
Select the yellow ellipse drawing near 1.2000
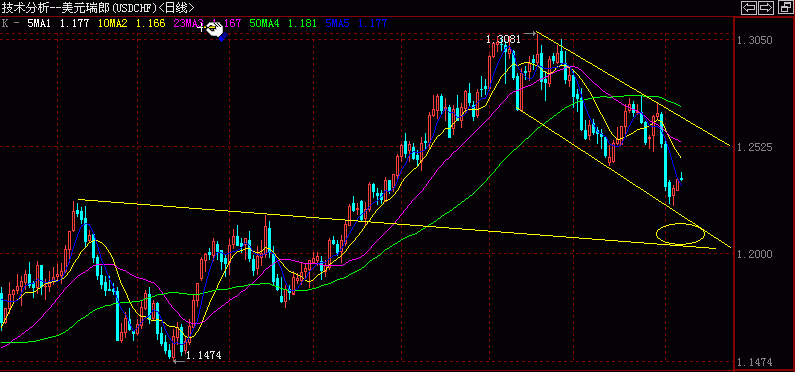680,234
